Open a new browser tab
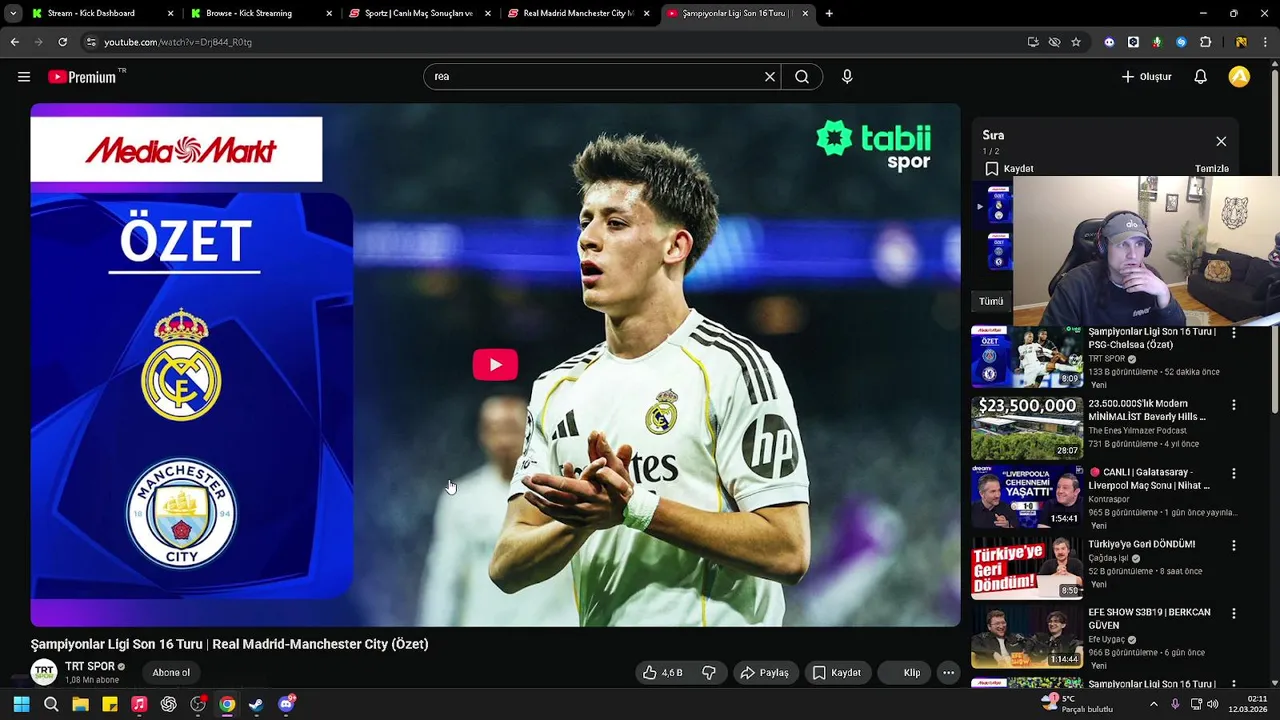The image size is (1280, 720). (x=829, y=14)
